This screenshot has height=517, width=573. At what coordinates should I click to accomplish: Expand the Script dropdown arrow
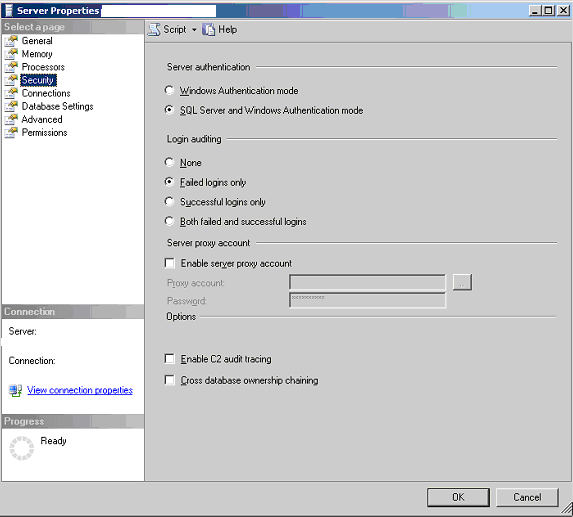194,30
